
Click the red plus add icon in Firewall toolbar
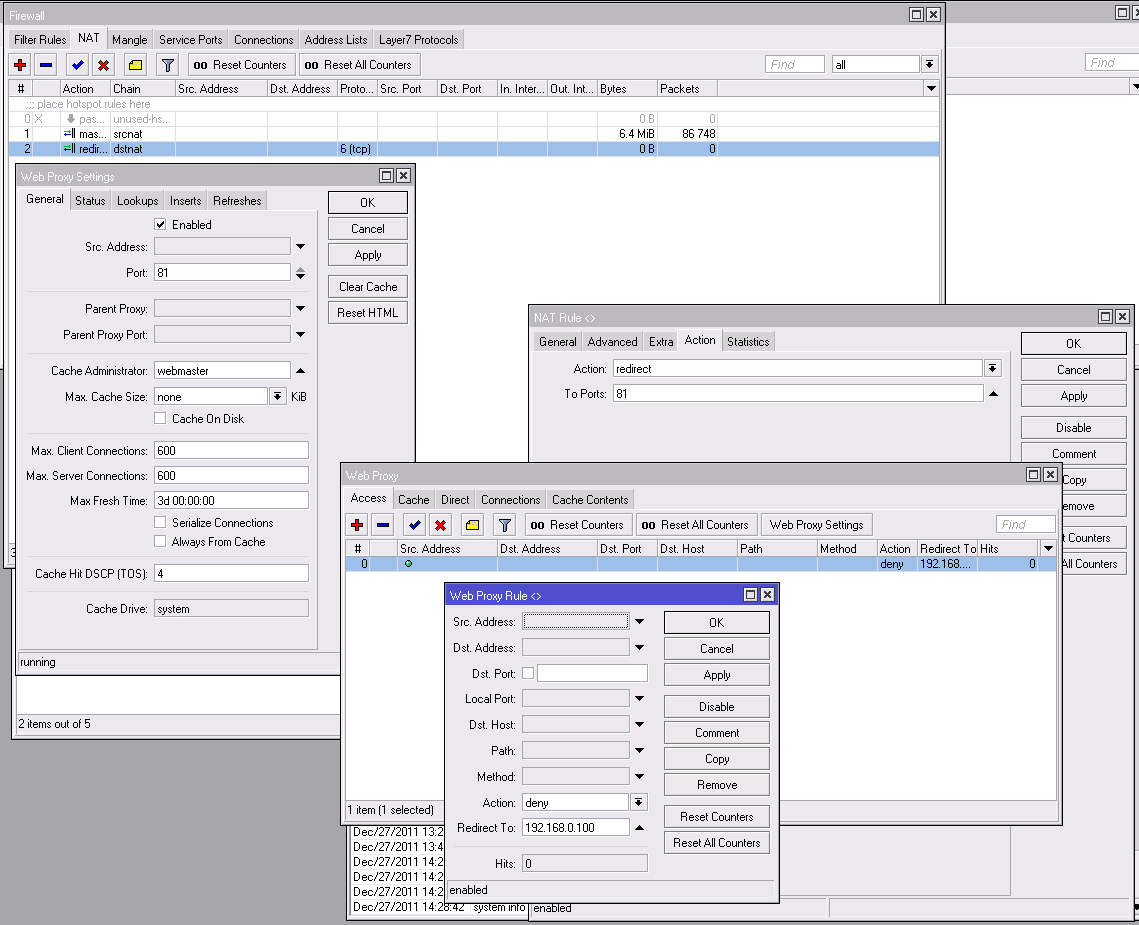[x=20, y=65]
